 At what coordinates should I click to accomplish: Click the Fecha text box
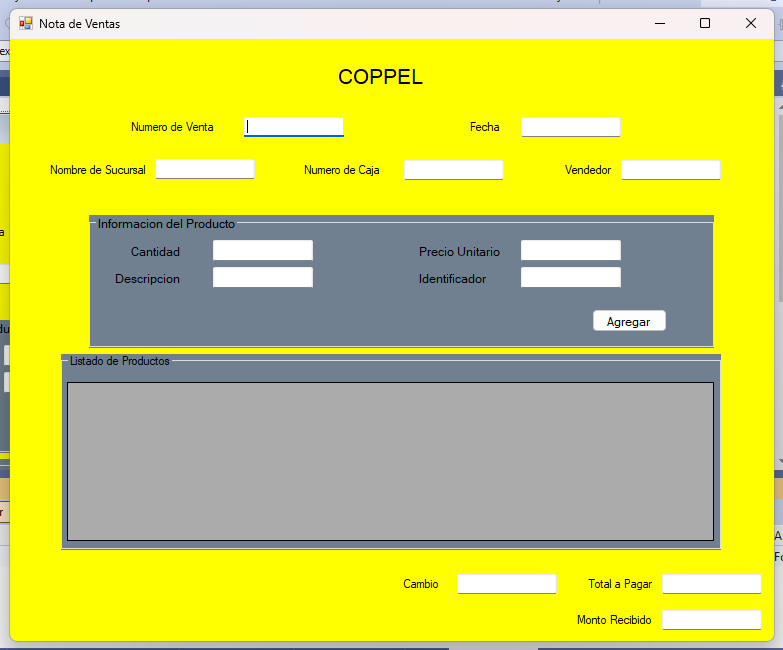(x=571, y=127)
